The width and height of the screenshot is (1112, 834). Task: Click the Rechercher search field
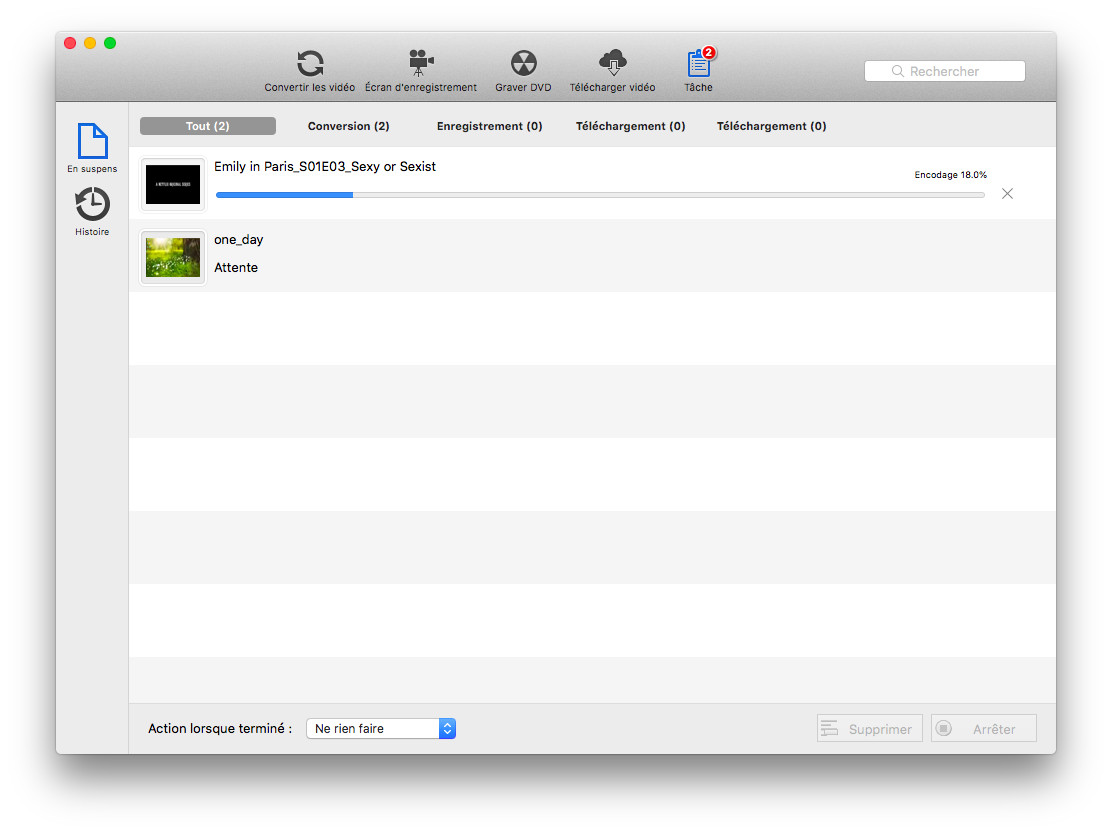945,71
